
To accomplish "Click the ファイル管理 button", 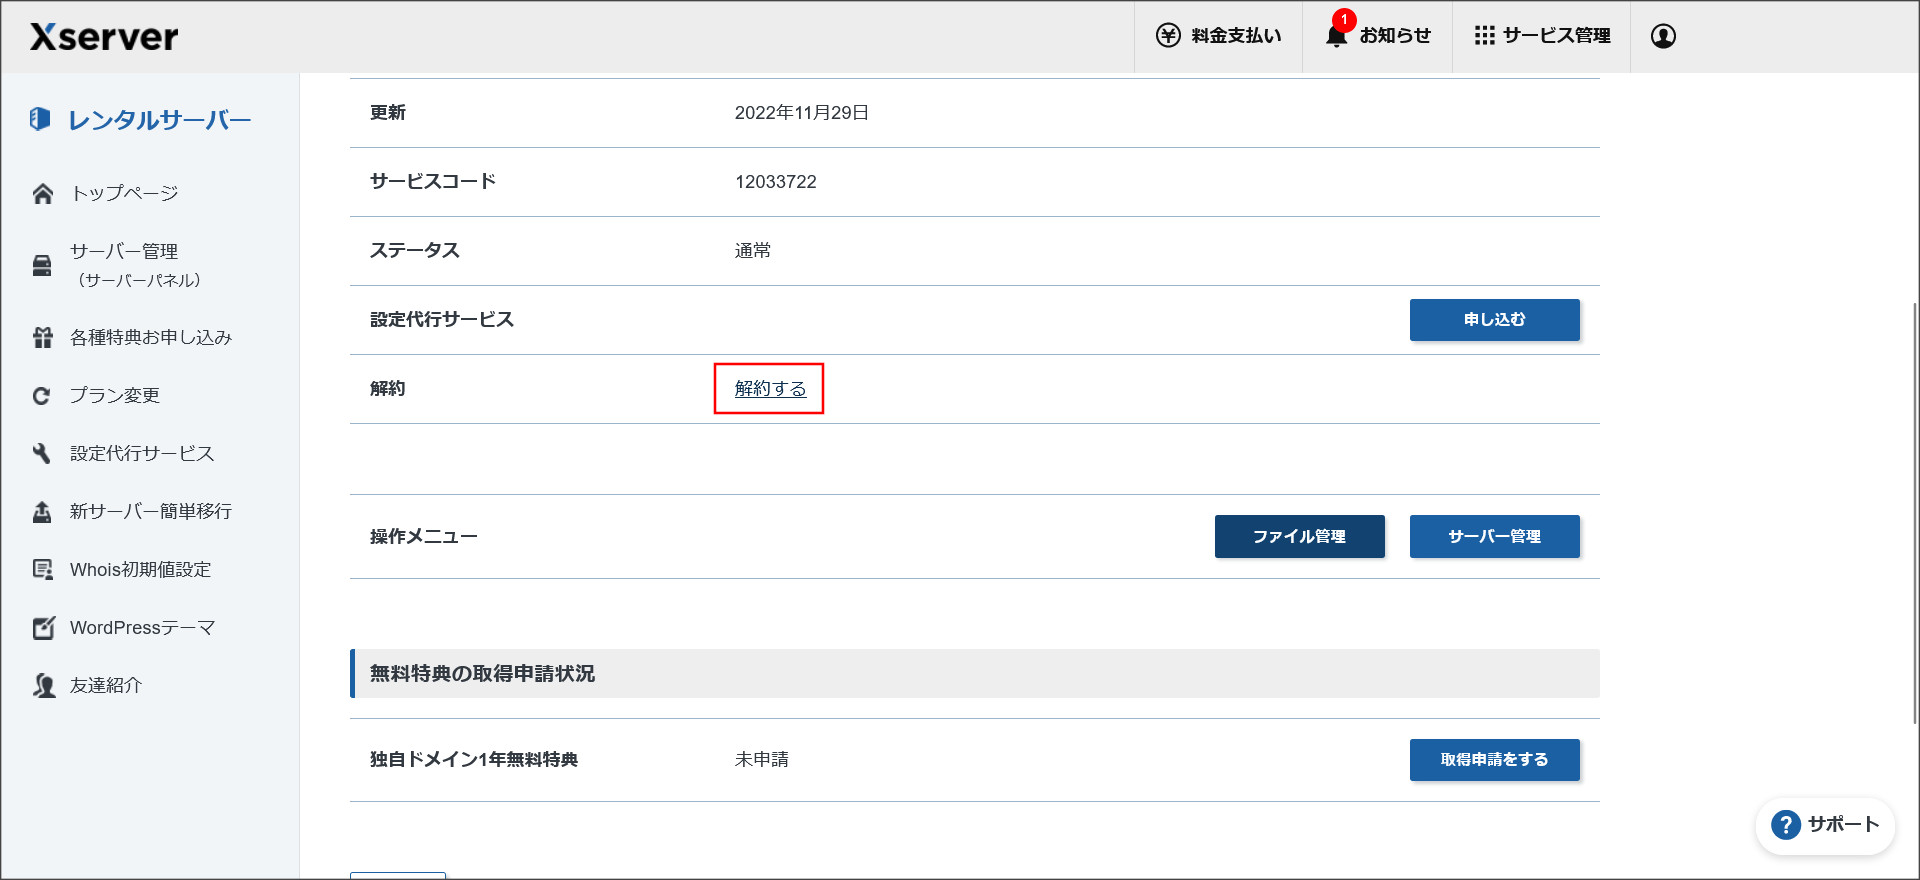I will (x=1299, y=537).
